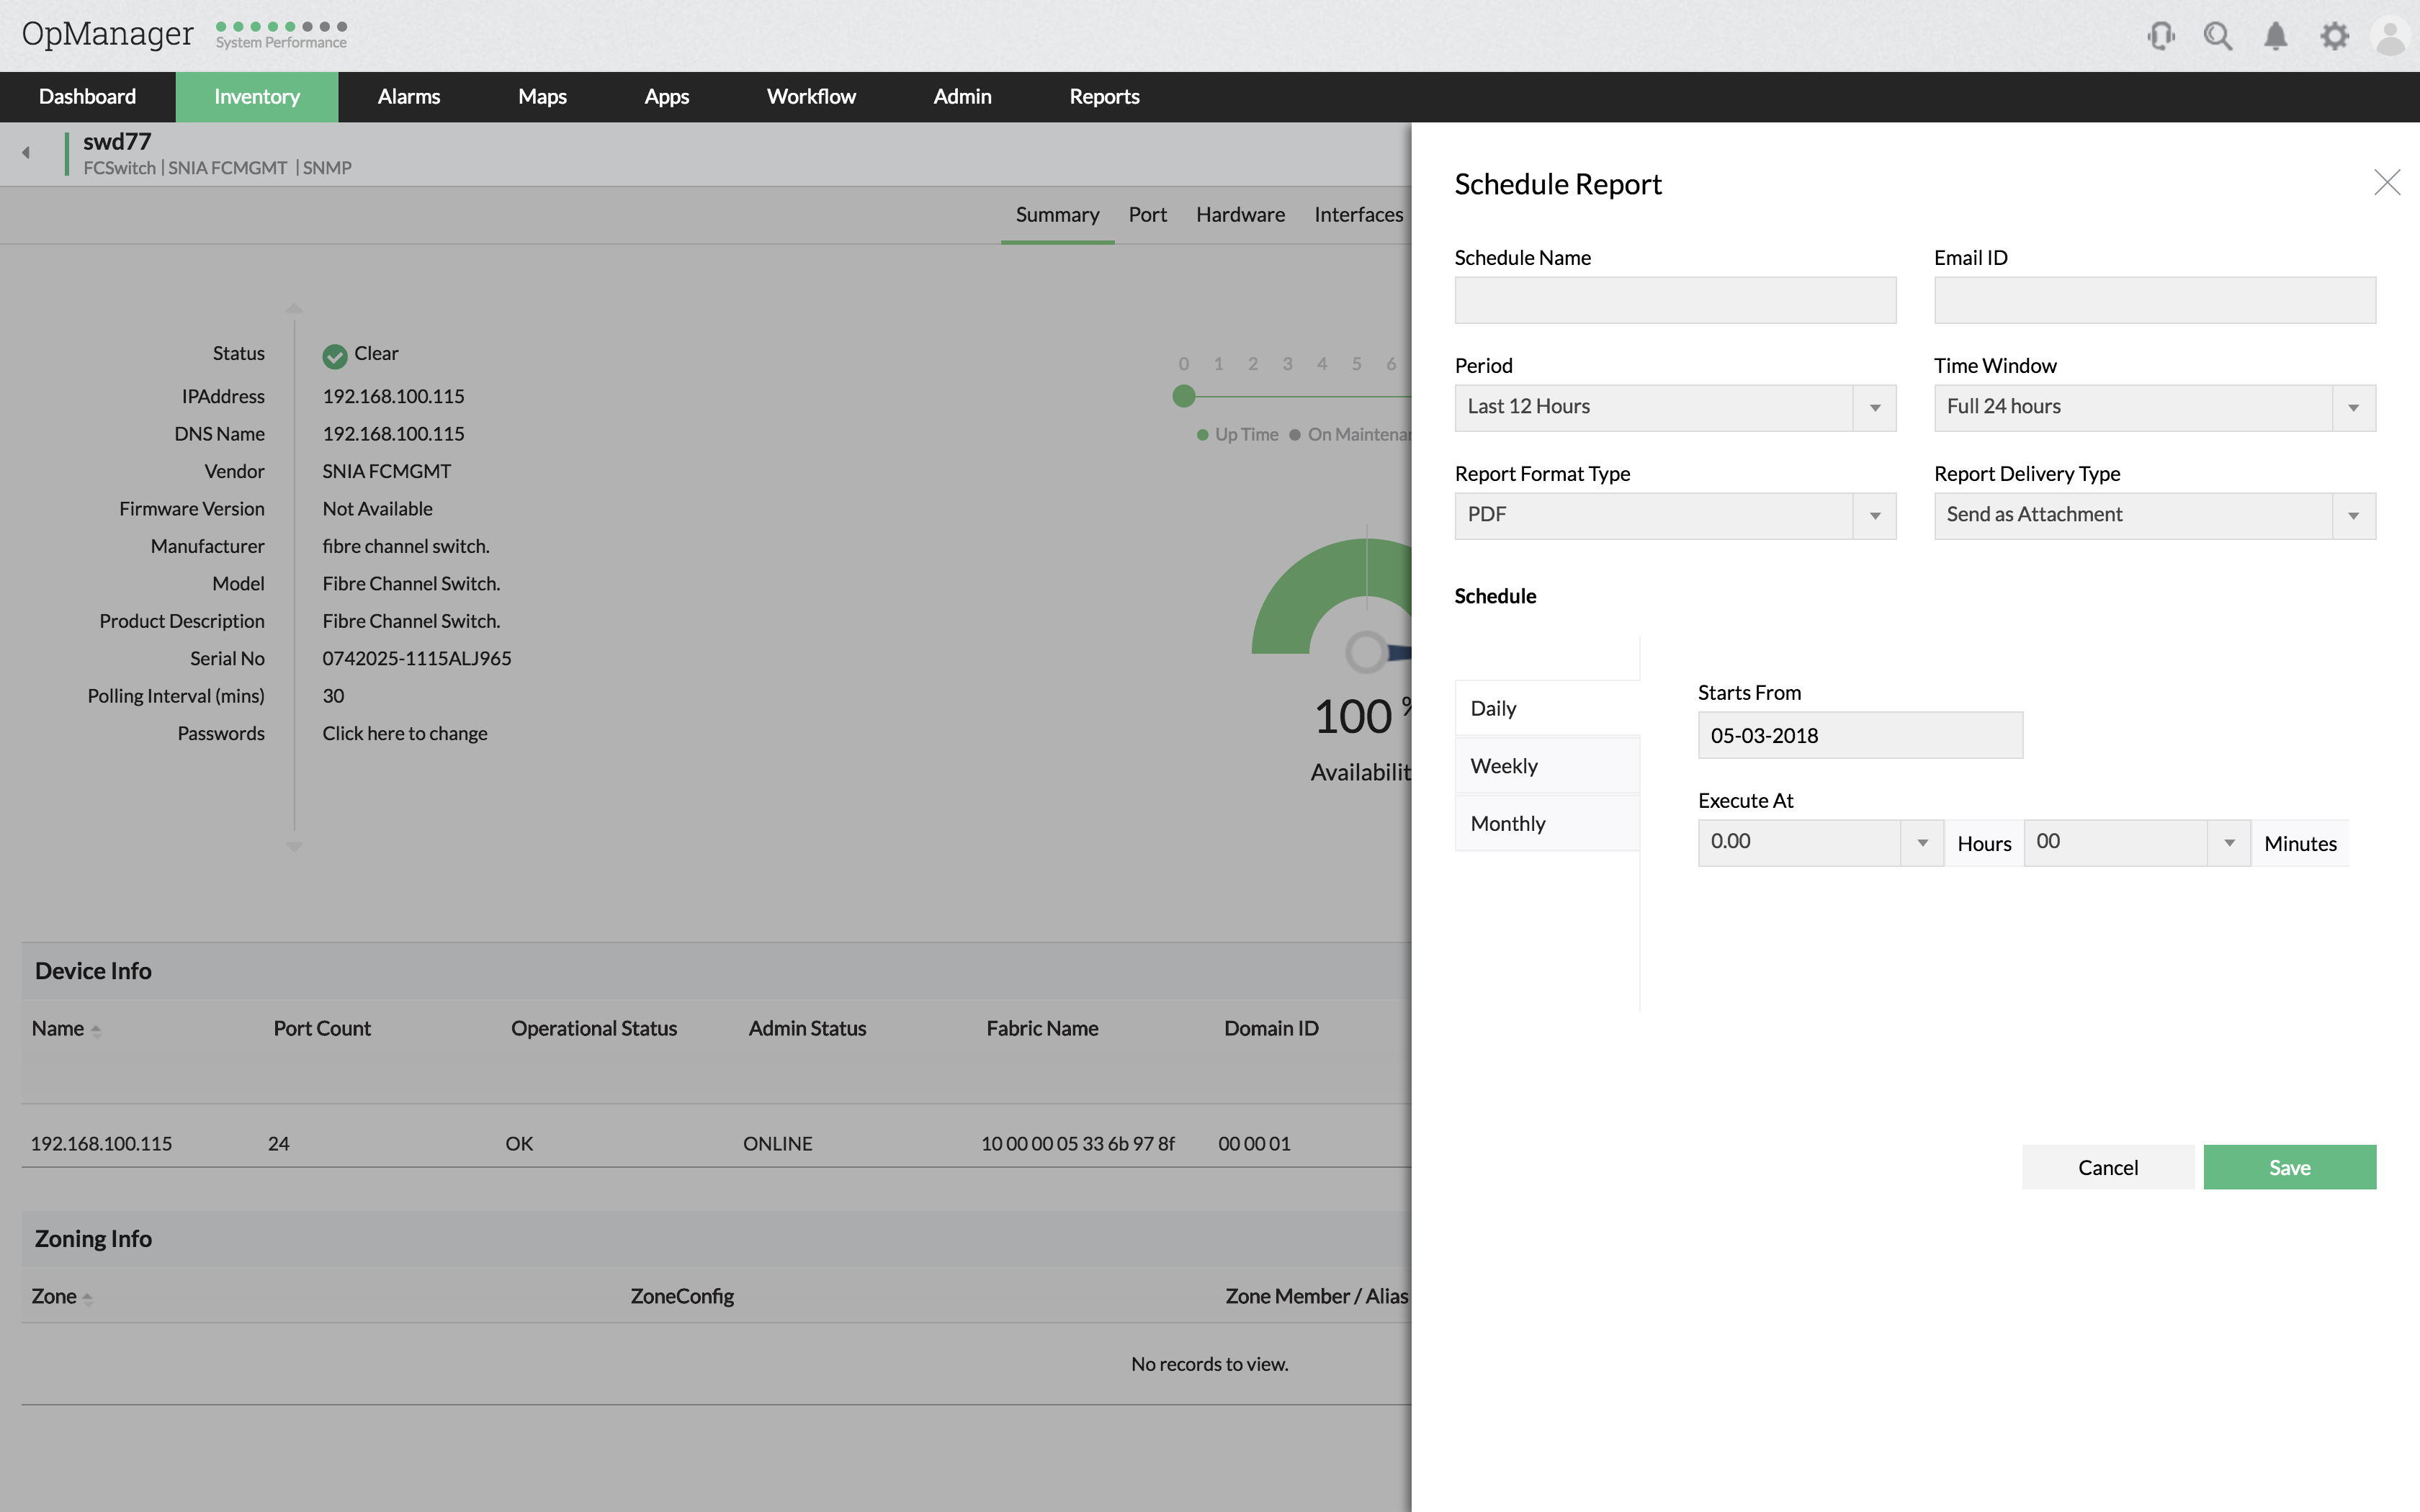Open the alarm bell notifications
2420x1512 pixels.
point(2275,37)
